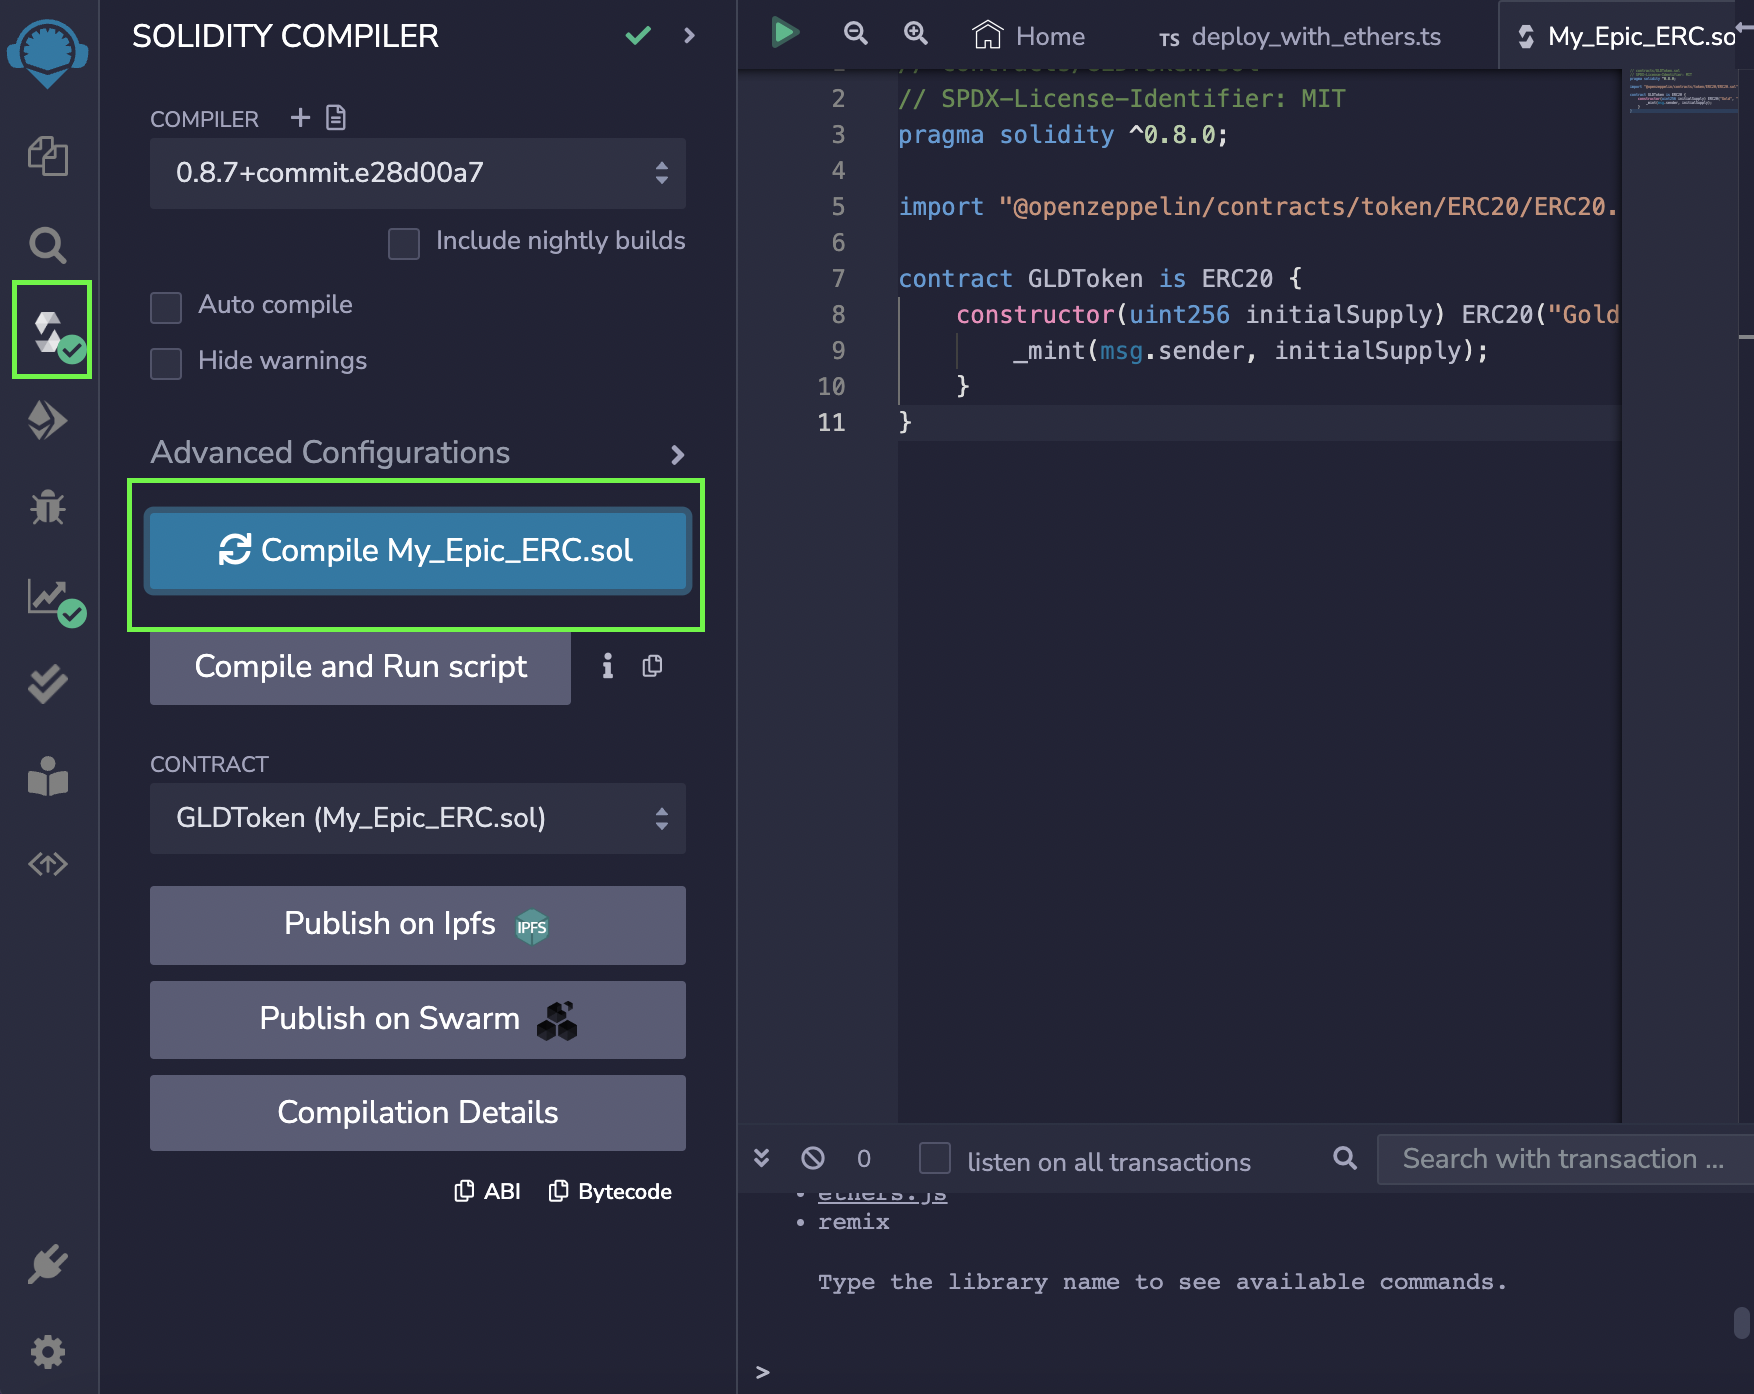Image resolution: width=1754 pixels, height=1394 pixels.
Task: Click Compile My_Epic_ERC.sol button
Action: click(x=417, y=551)
